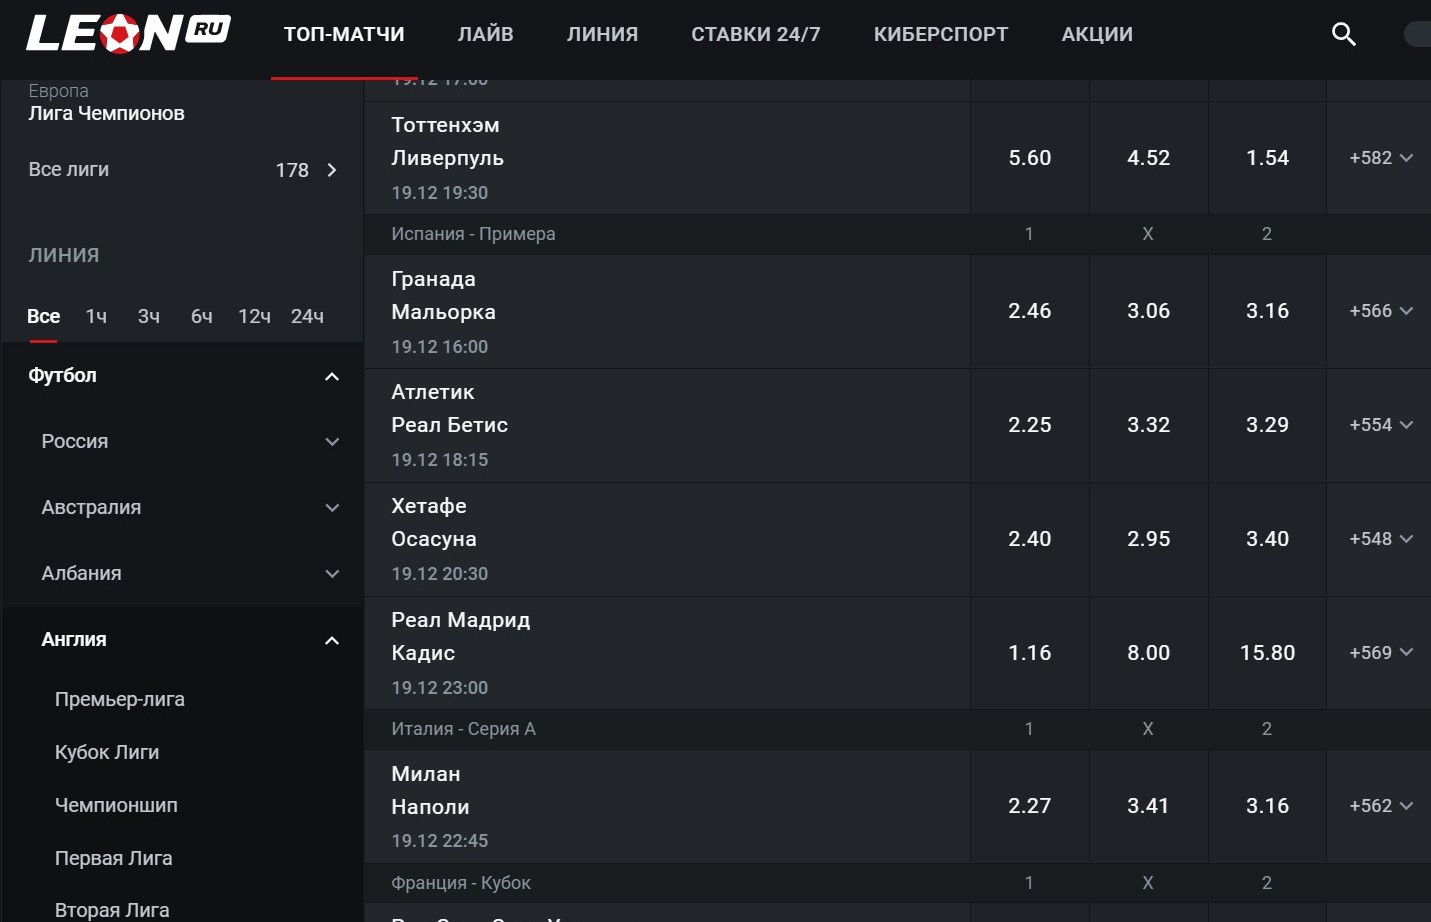The width and height of the screenshot is (1431, 922).
Task: Open Вторая Лига league
Action: pyautogui.click(x=112, y=910)
